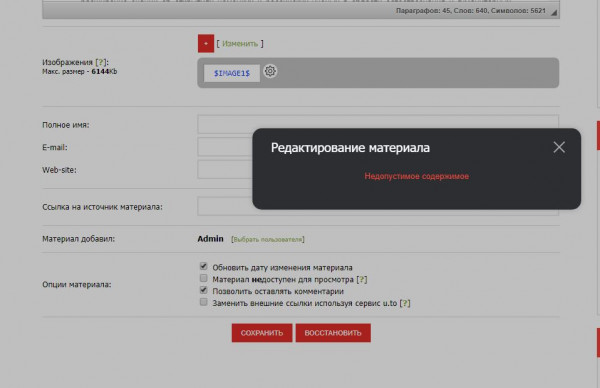Focus the E-mail input field
The image size is (600, 388).
[x=225, y=147]
